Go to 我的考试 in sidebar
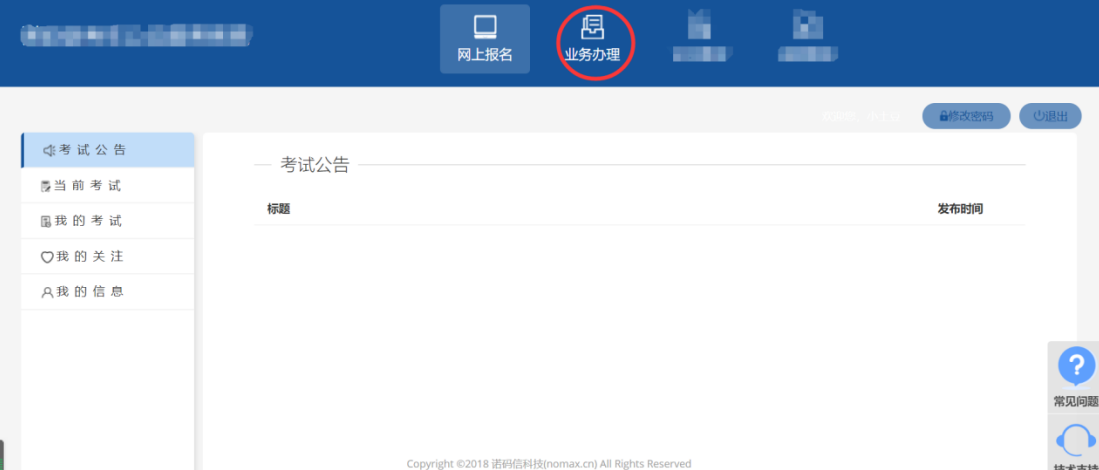Image resolution: width=1099 pixels, height=470 pixels. point(88,221)
